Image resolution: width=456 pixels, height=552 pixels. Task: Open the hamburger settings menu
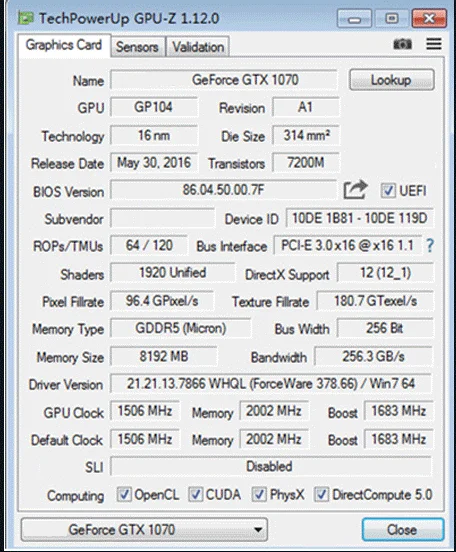(x=434, y=44)
